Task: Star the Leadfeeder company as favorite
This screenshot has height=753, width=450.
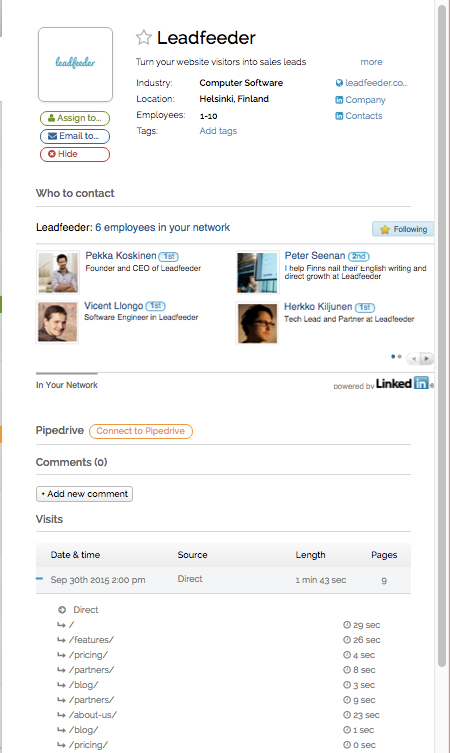Action: point(144,37)
